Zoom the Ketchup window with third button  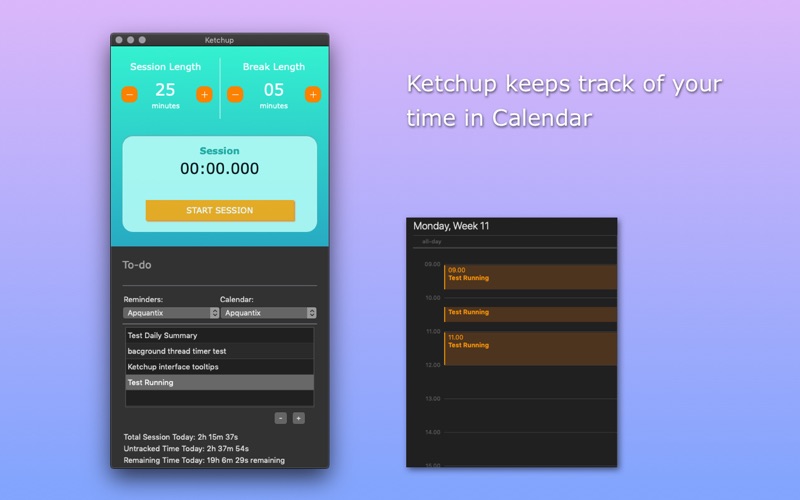142,40
